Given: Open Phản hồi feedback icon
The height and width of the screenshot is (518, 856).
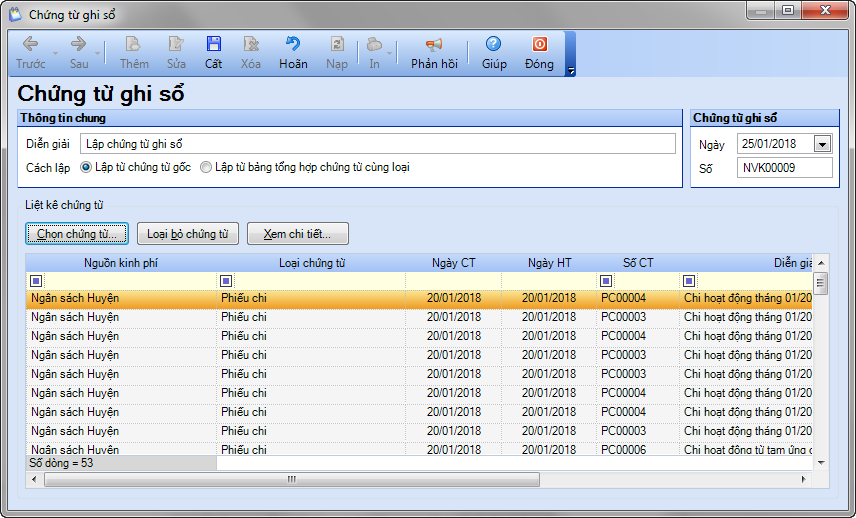Looking at the screenshot, I should tap(433, 45).
